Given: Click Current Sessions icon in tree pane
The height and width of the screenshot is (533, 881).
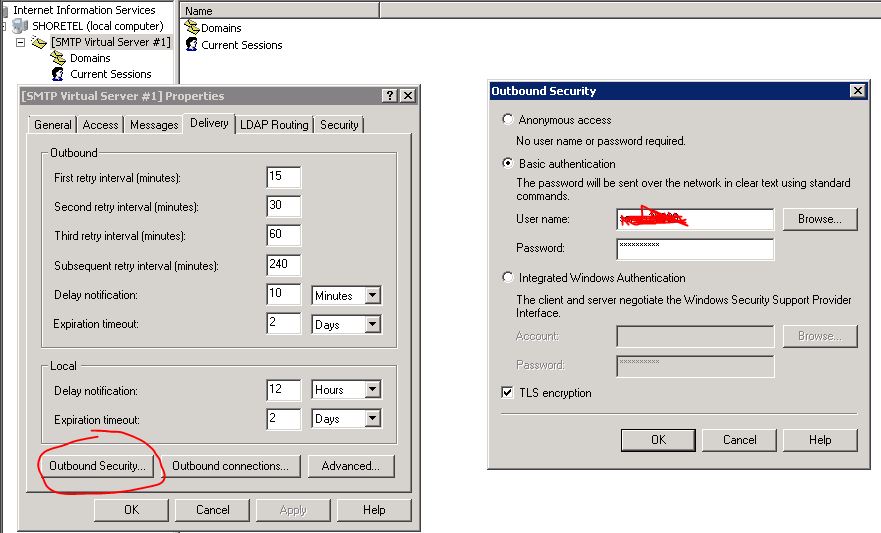Looking at the screenshot, I should pos(58,74).
